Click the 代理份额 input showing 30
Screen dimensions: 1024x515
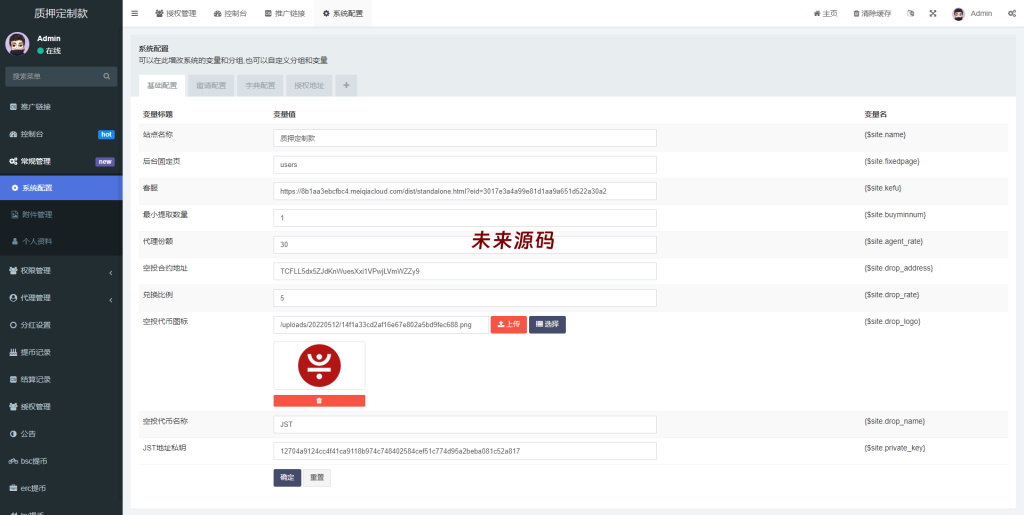pyautogui.click(x=465, y=245)
